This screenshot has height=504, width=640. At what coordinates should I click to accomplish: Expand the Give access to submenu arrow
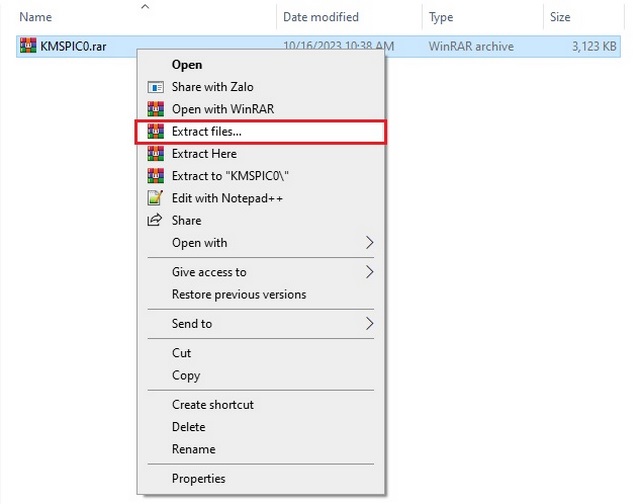(x=369, y=272)
